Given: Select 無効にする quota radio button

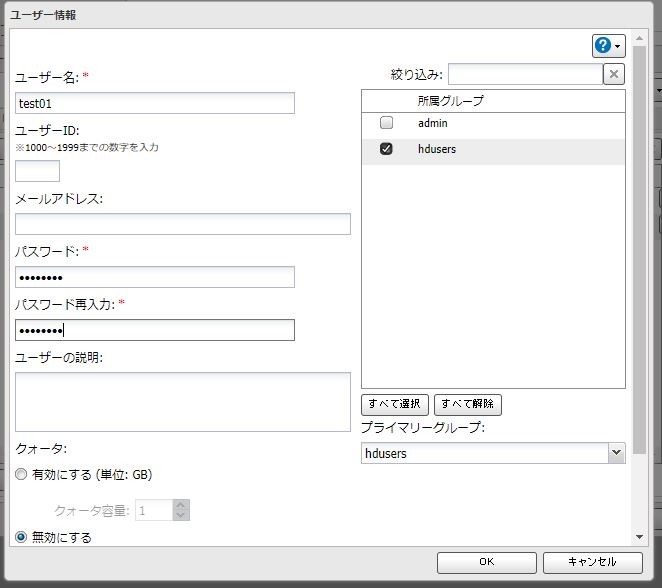Looking at the screenshot, I should tap(21, 537).
